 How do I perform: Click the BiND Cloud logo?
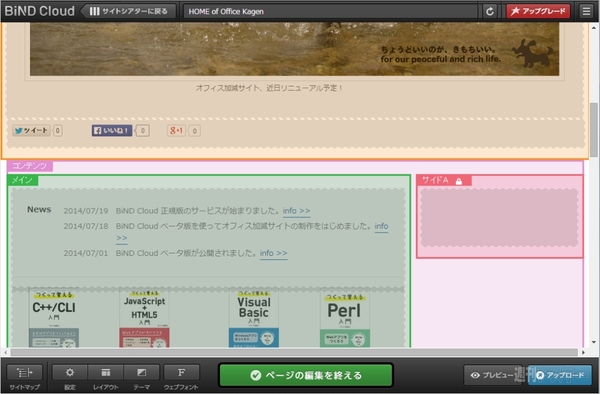pyautogui.click(x=39, y=11)
